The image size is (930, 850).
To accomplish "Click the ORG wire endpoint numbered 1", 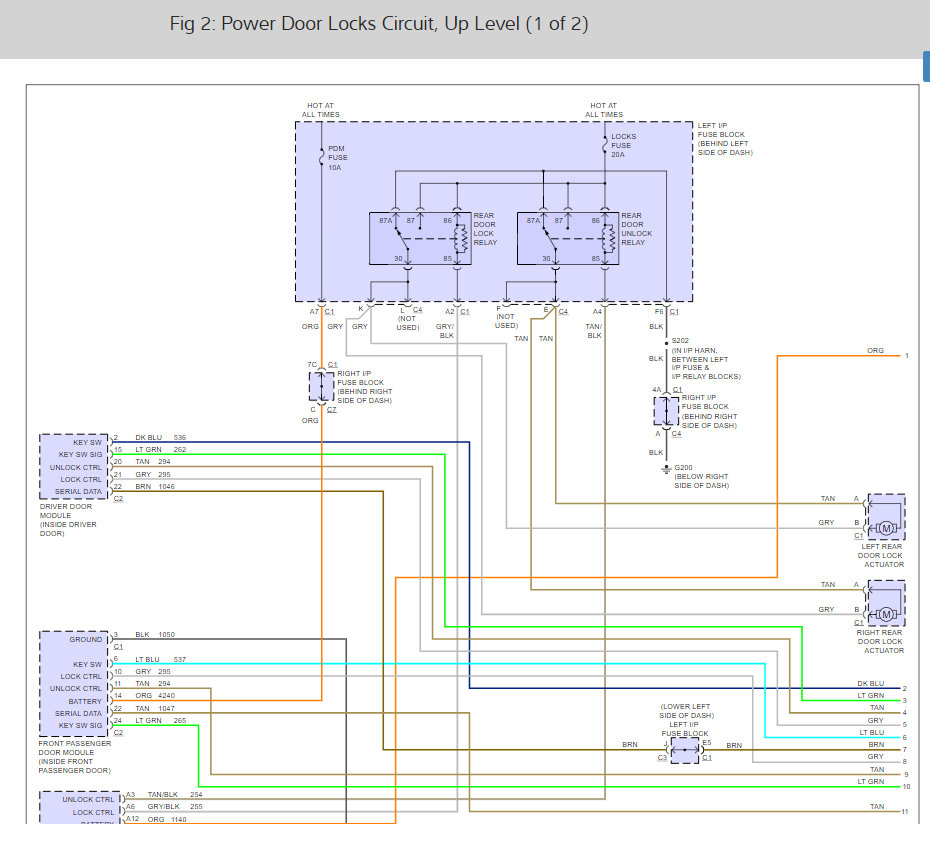I will [x=906, y=356].
